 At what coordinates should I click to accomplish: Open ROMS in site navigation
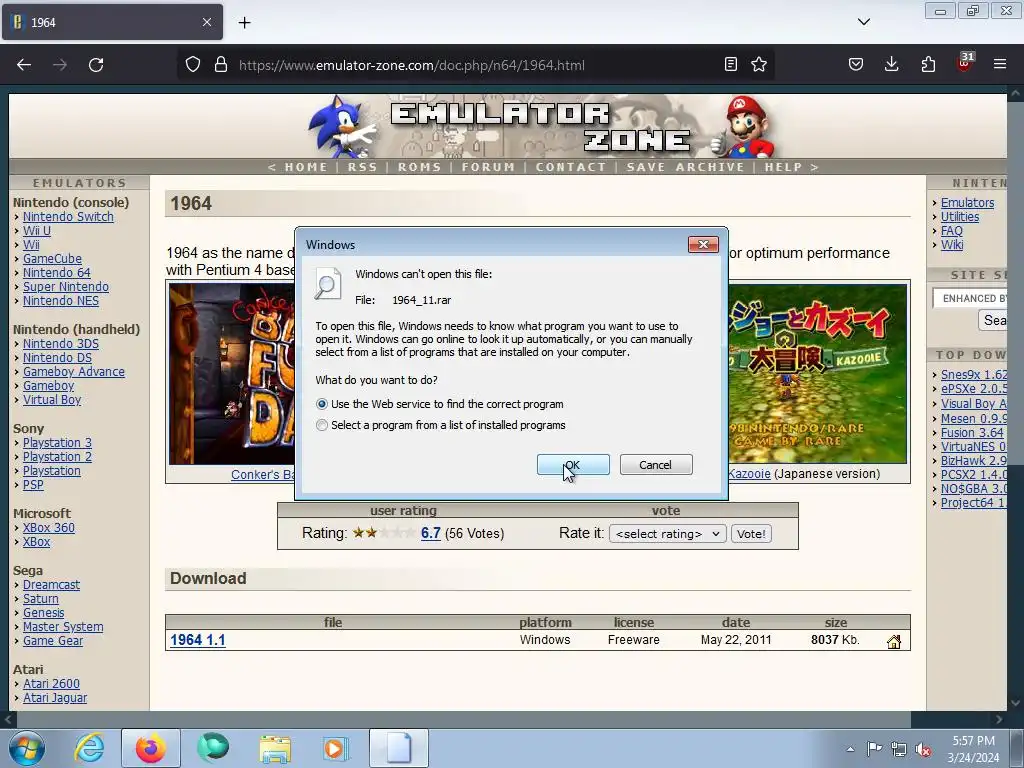(419, 167)
